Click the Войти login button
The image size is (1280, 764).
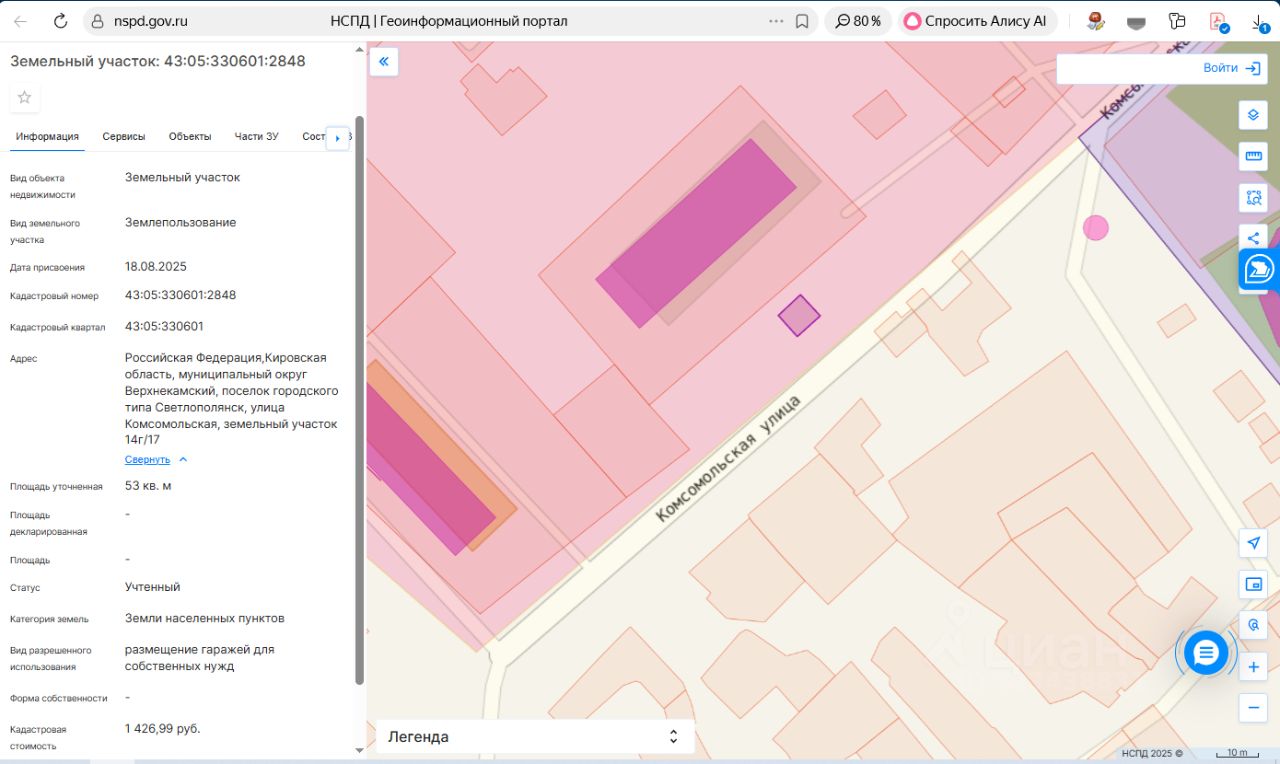click(x=1232, y=68)
